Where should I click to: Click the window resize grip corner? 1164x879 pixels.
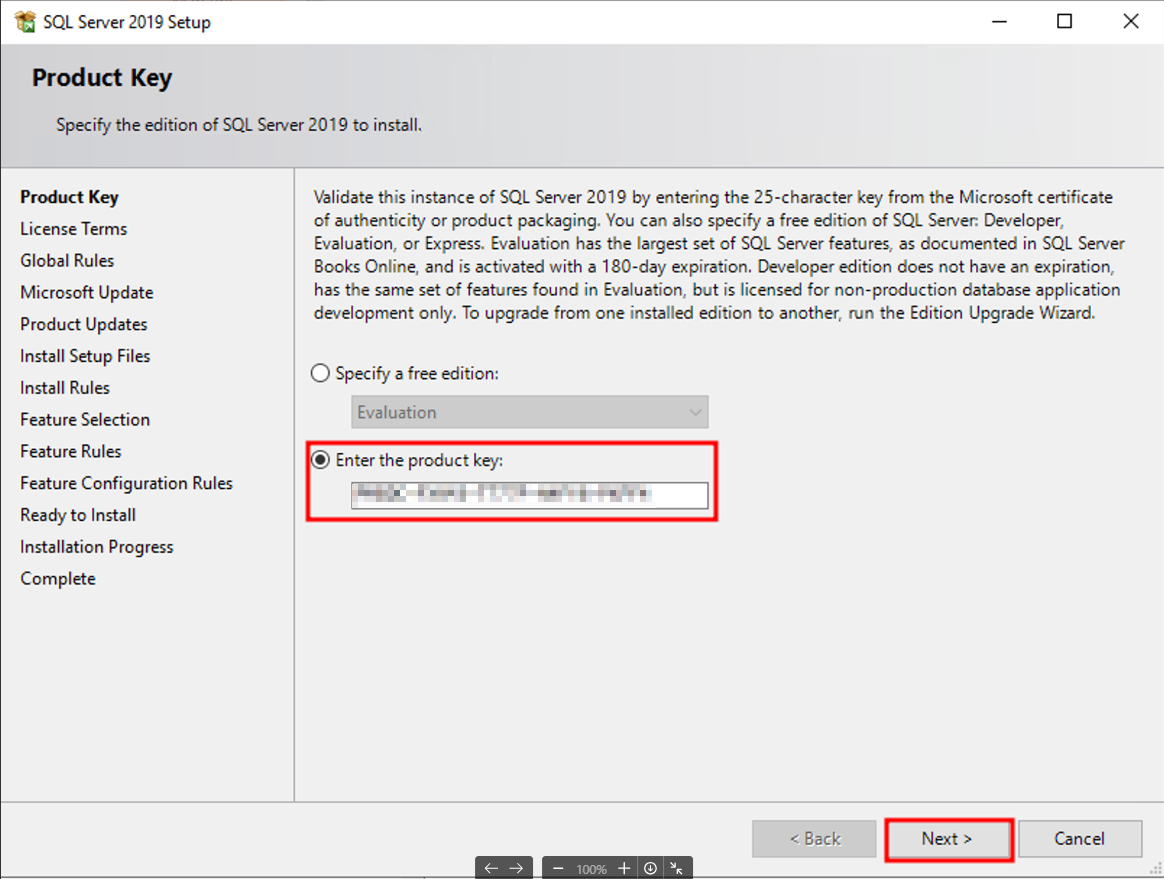pyautogui.click(x=1155, y=868)
